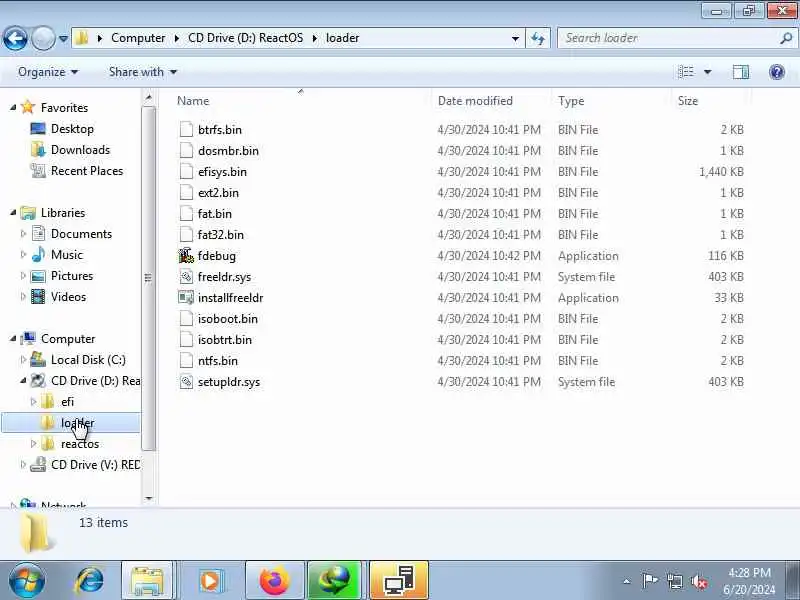Go back with the Back arrow button

(x=15, y=38)
